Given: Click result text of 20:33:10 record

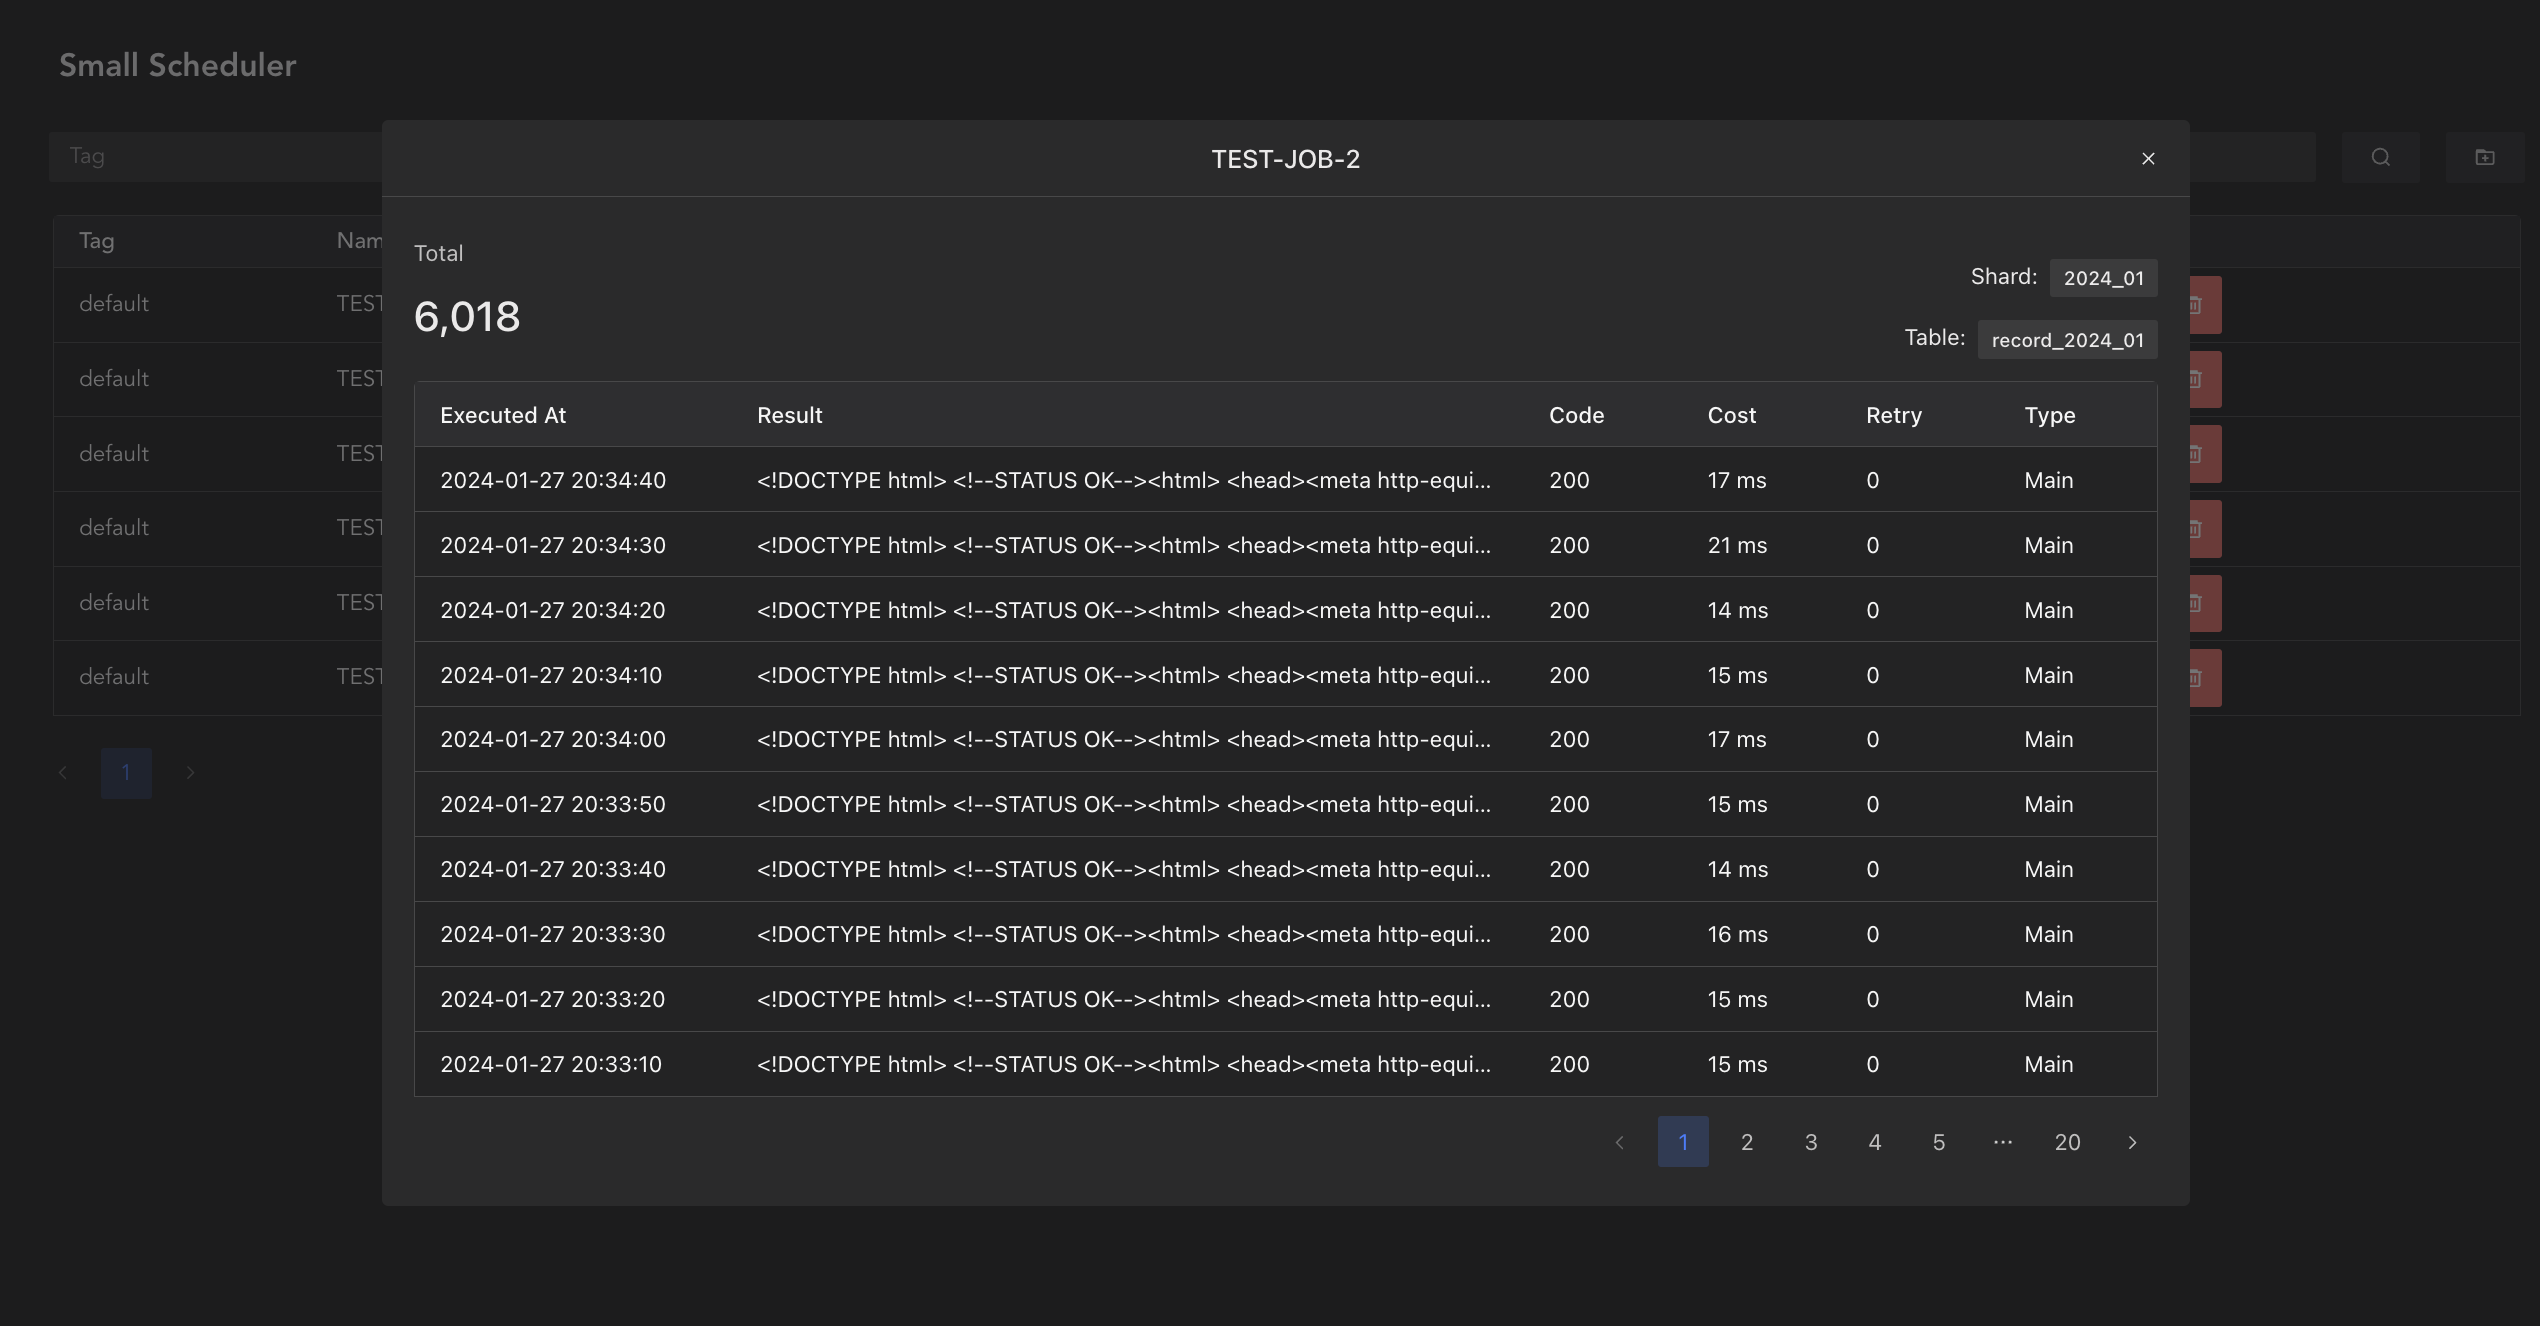Looking at the screenshot, I should pyautogui.click(x=1123, y=1064).
